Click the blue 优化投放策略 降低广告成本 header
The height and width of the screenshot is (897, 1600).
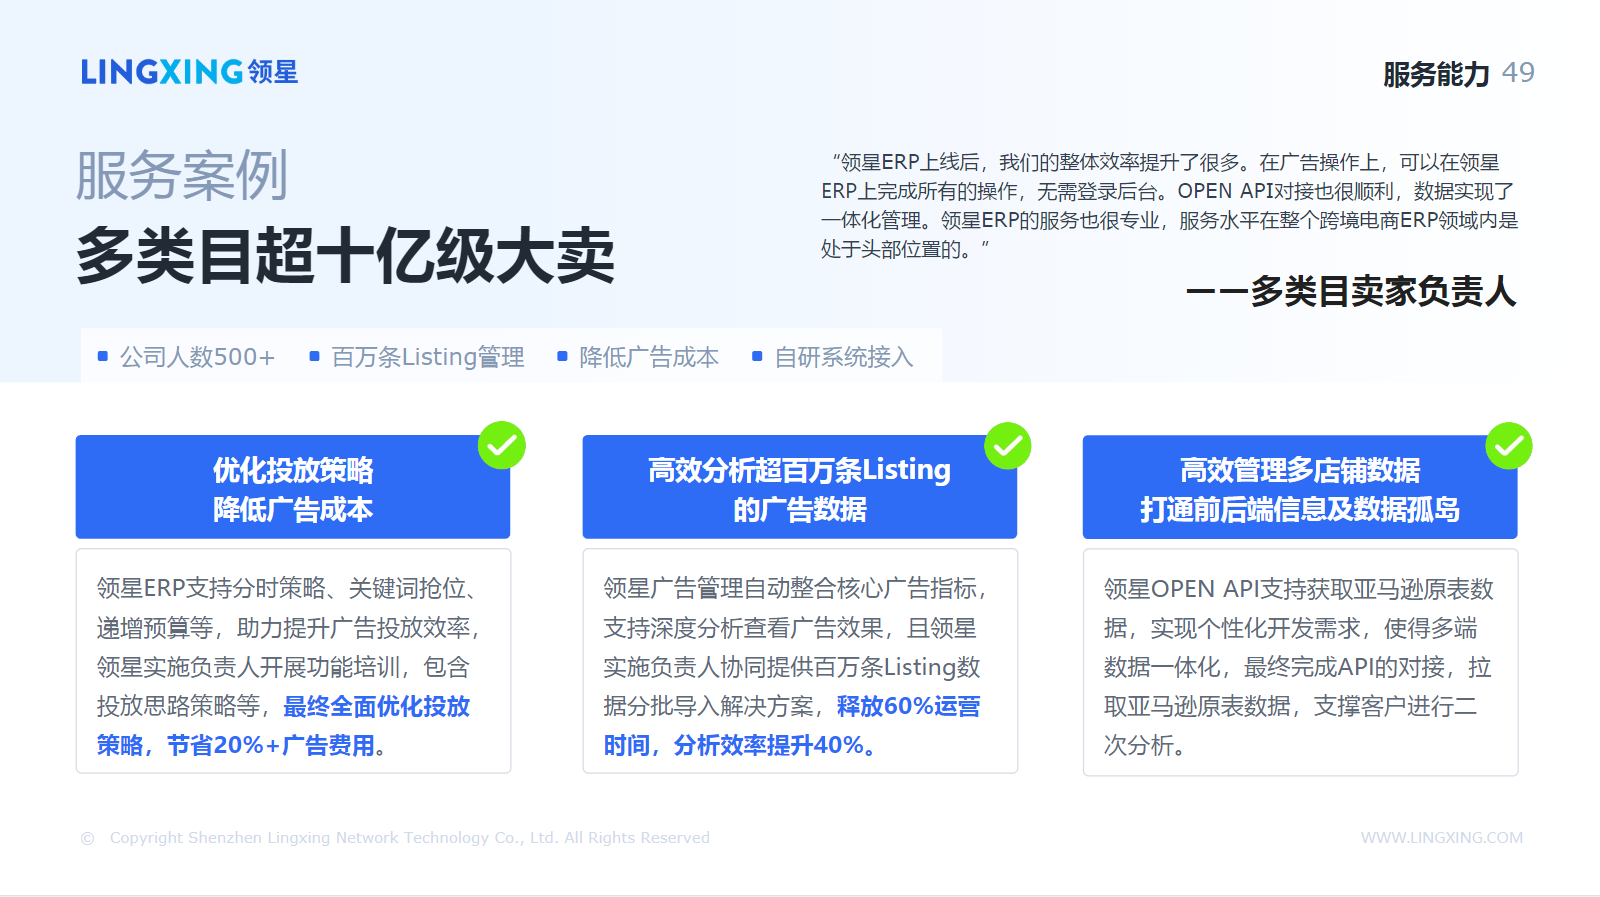coord(293,487)
